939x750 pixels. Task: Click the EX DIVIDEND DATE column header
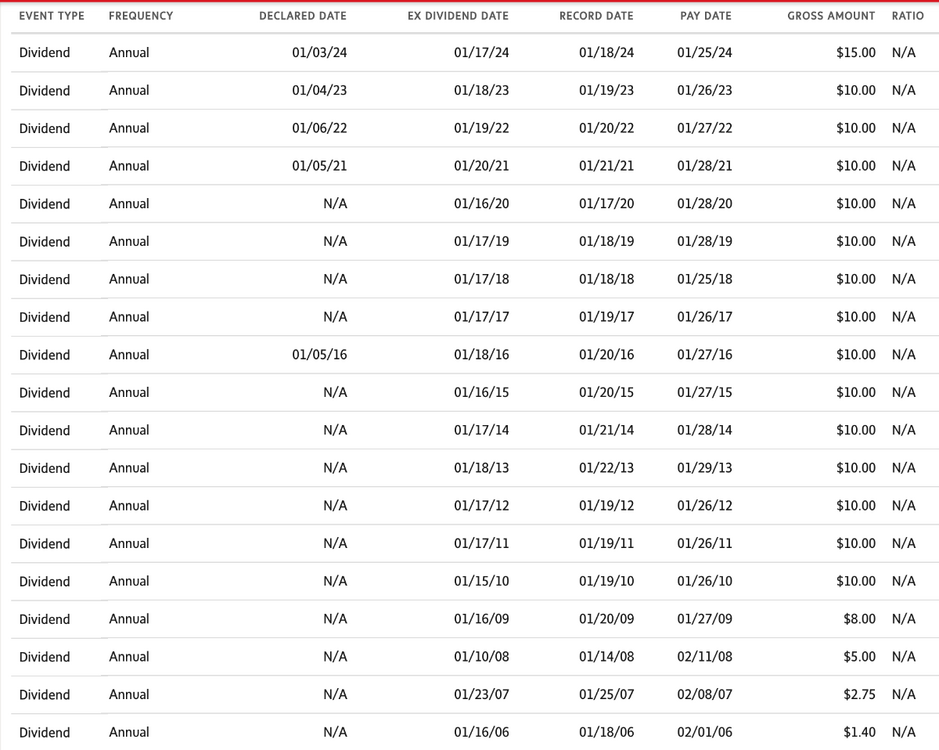(458, 16)
